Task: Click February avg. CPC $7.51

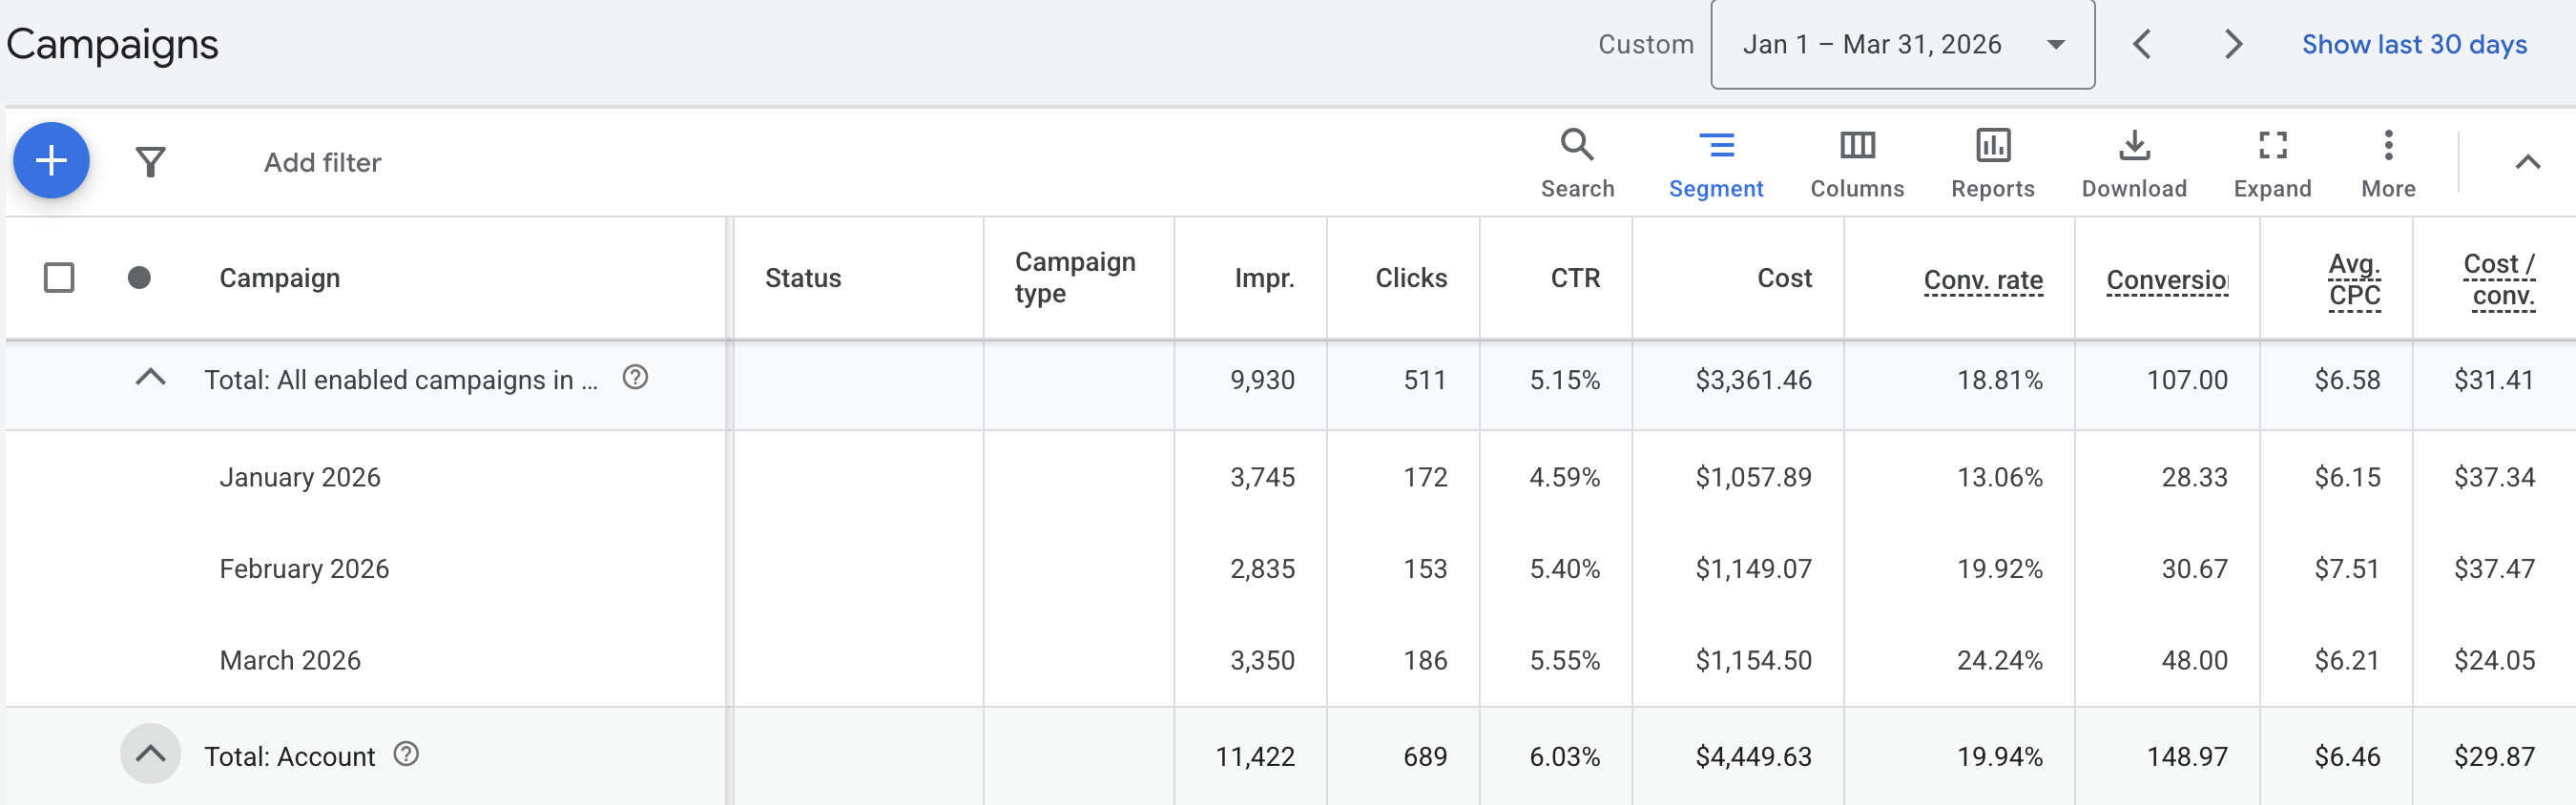Action: [2347, 569]
